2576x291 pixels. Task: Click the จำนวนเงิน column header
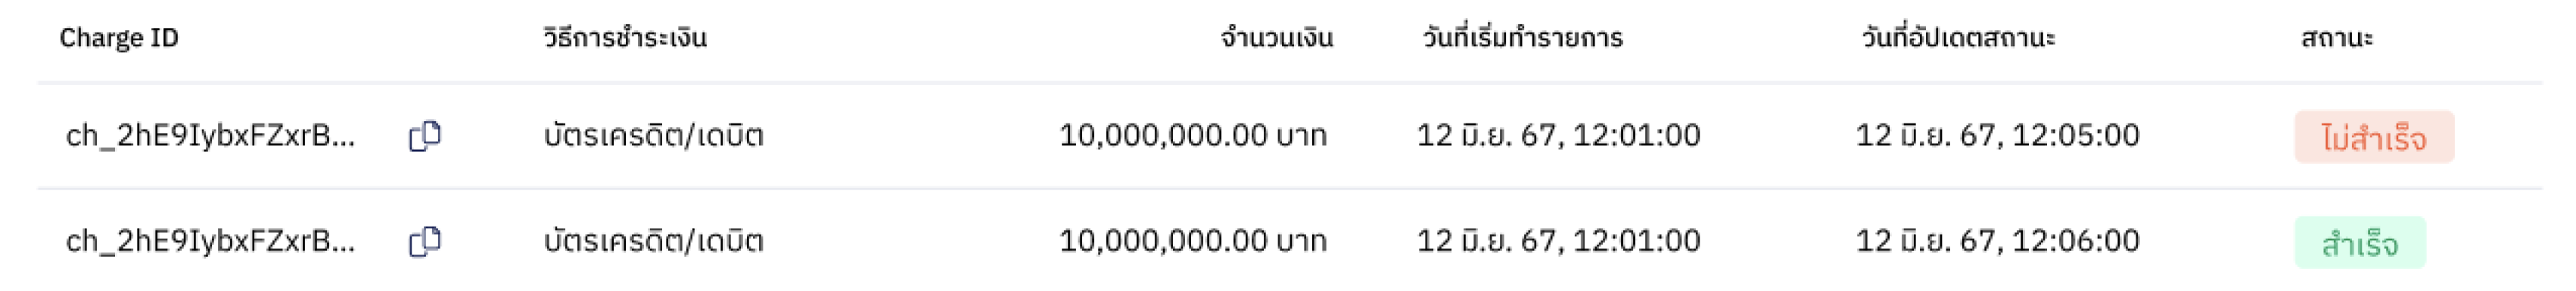coord(1276,38)
